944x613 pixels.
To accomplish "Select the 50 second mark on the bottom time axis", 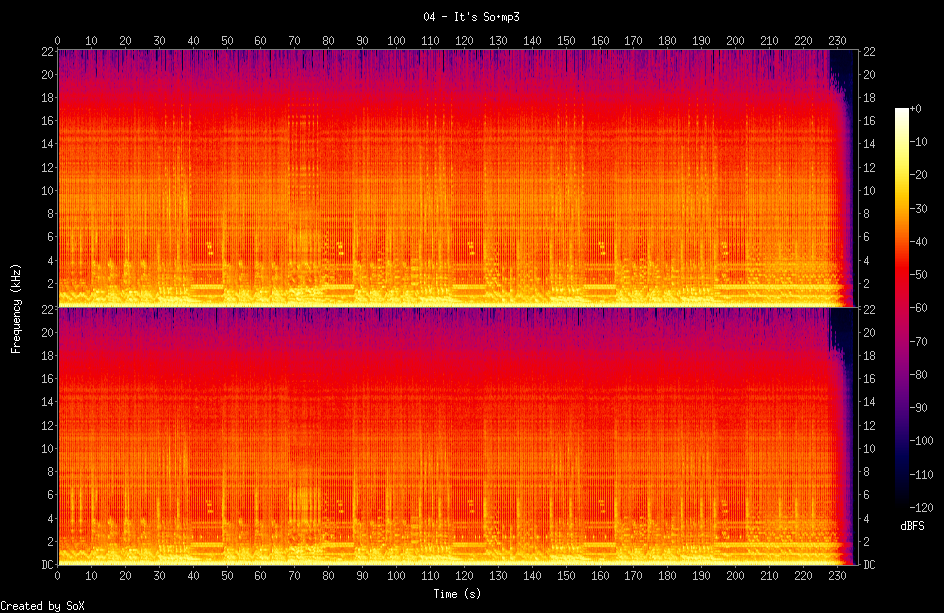I will click(227, 577).
